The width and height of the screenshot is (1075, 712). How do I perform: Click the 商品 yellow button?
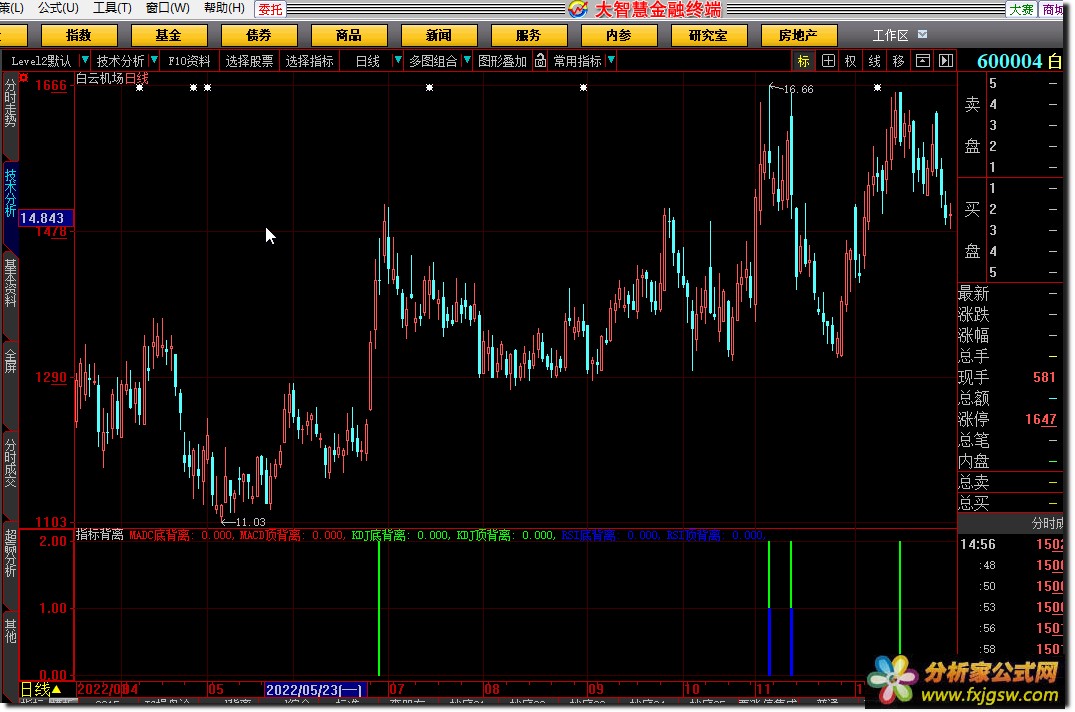348,35
